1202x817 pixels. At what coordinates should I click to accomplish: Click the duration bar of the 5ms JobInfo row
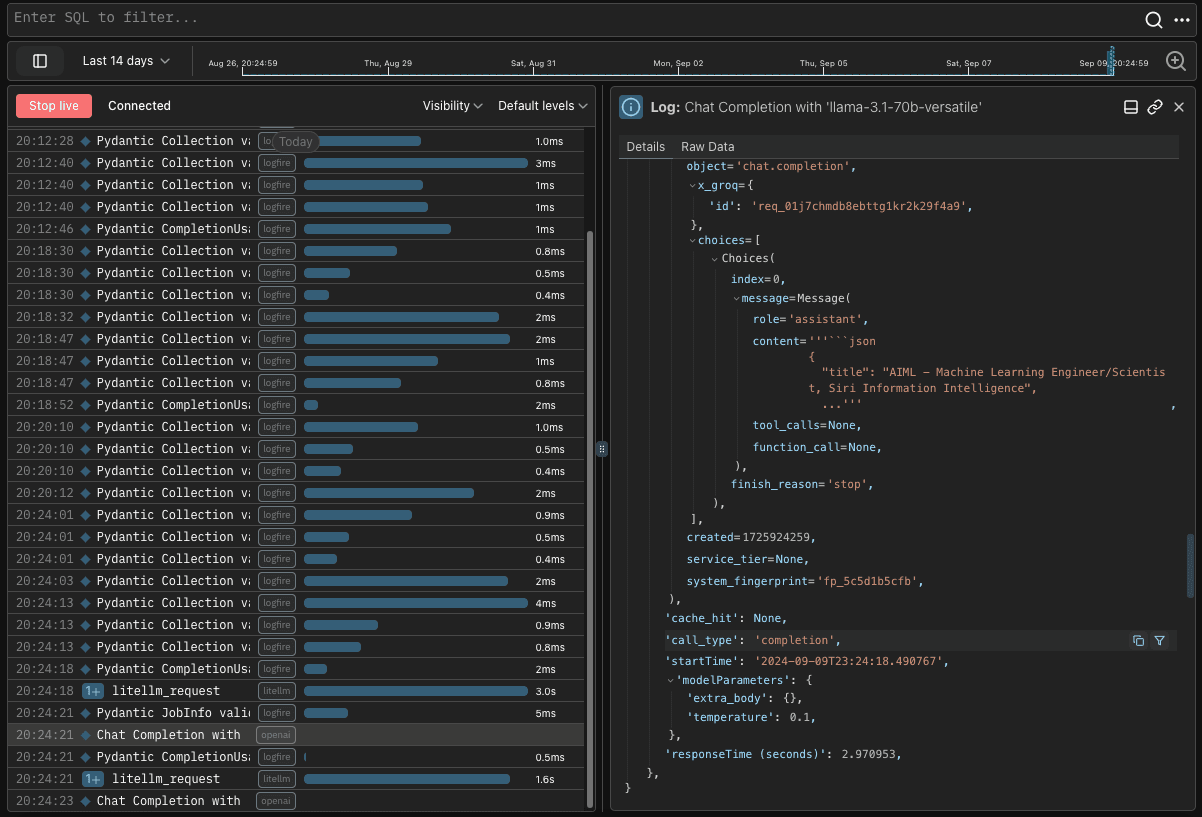point(326,713)
